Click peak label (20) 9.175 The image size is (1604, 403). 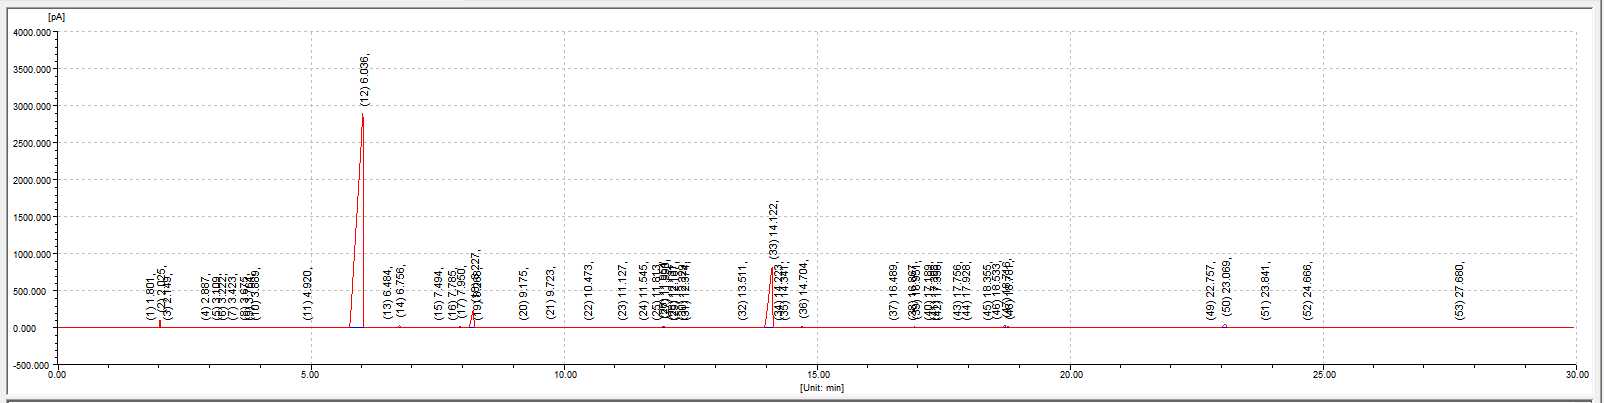coord(523,294)
